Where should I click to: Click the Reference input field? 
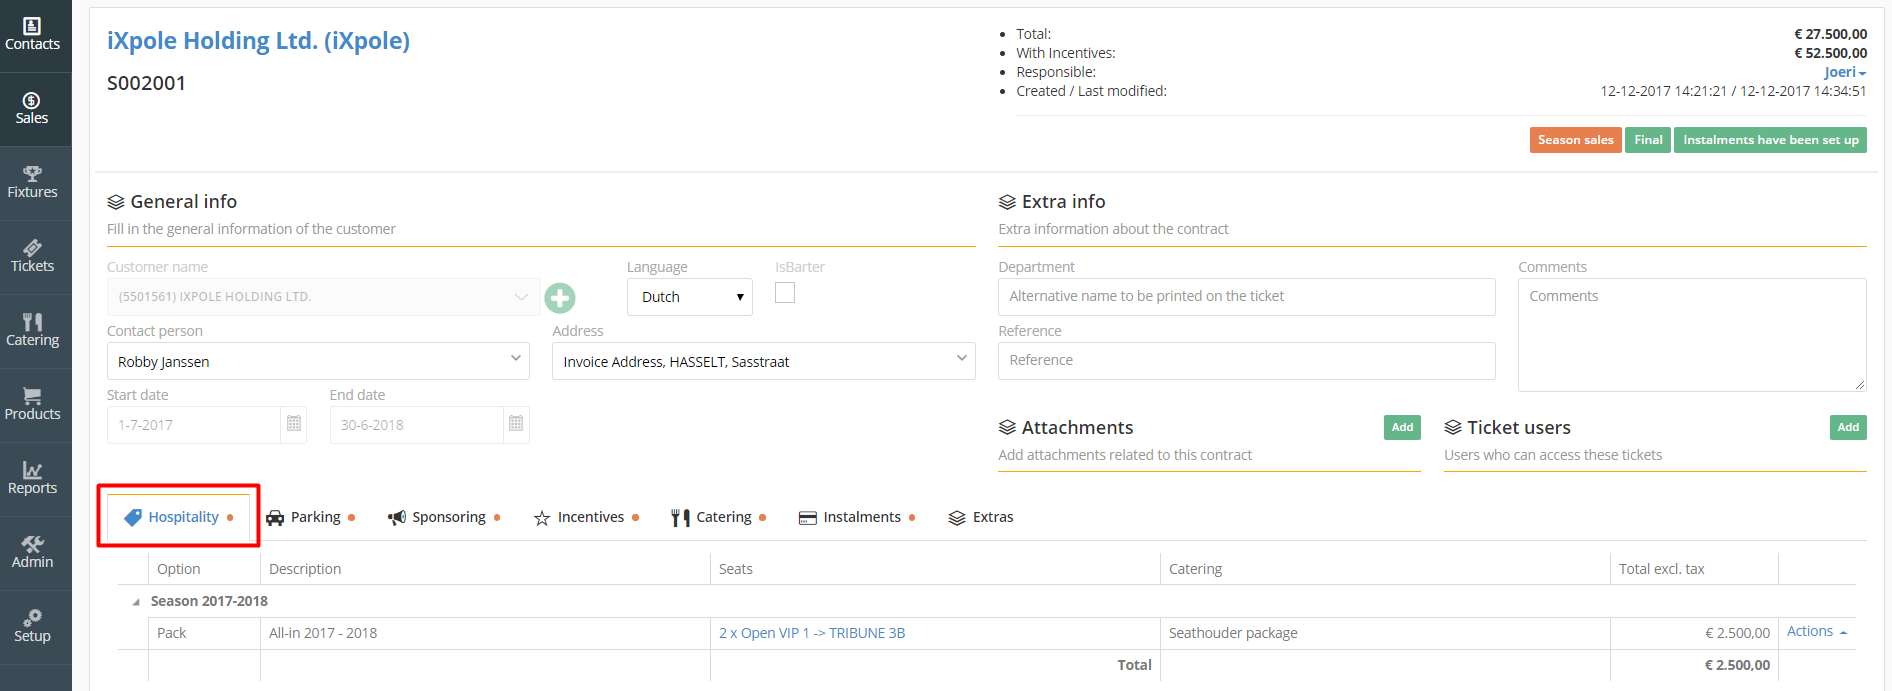click(x=1247, y=361)
